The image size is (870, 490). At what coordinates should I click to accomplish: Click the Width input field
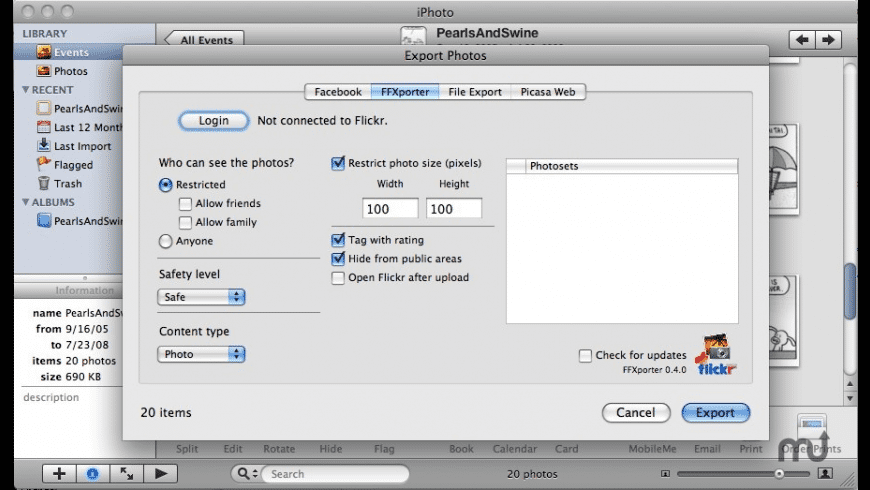pos(390,209)
